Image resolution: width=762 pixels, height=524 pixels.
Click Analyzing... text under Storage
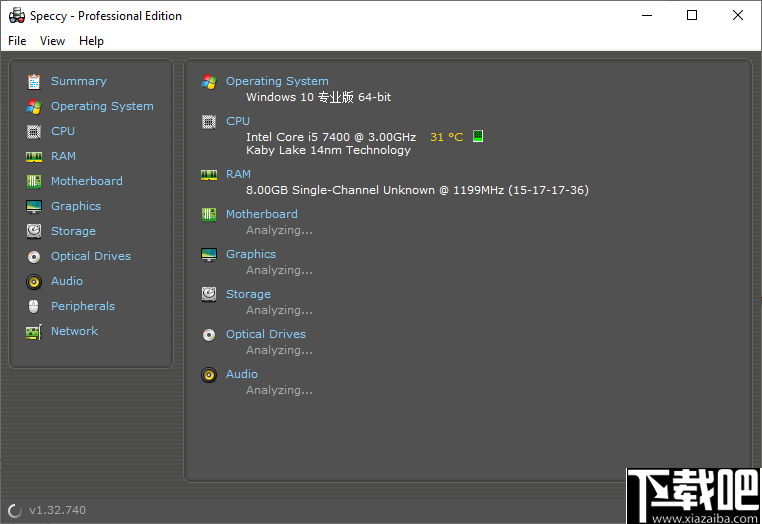pos(279,310)
